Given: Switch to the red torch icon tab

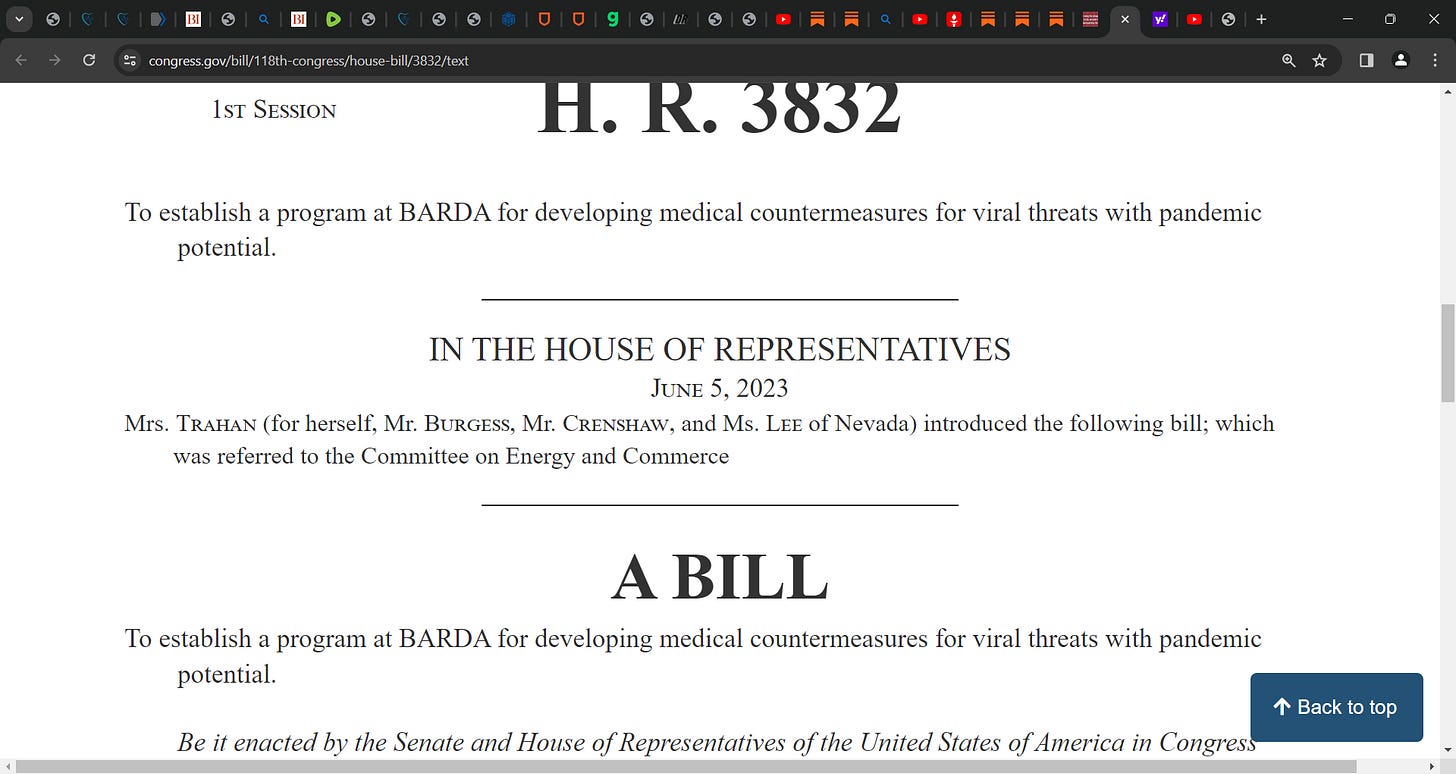Looking at the screenshot, I should [x=954, y=19].
